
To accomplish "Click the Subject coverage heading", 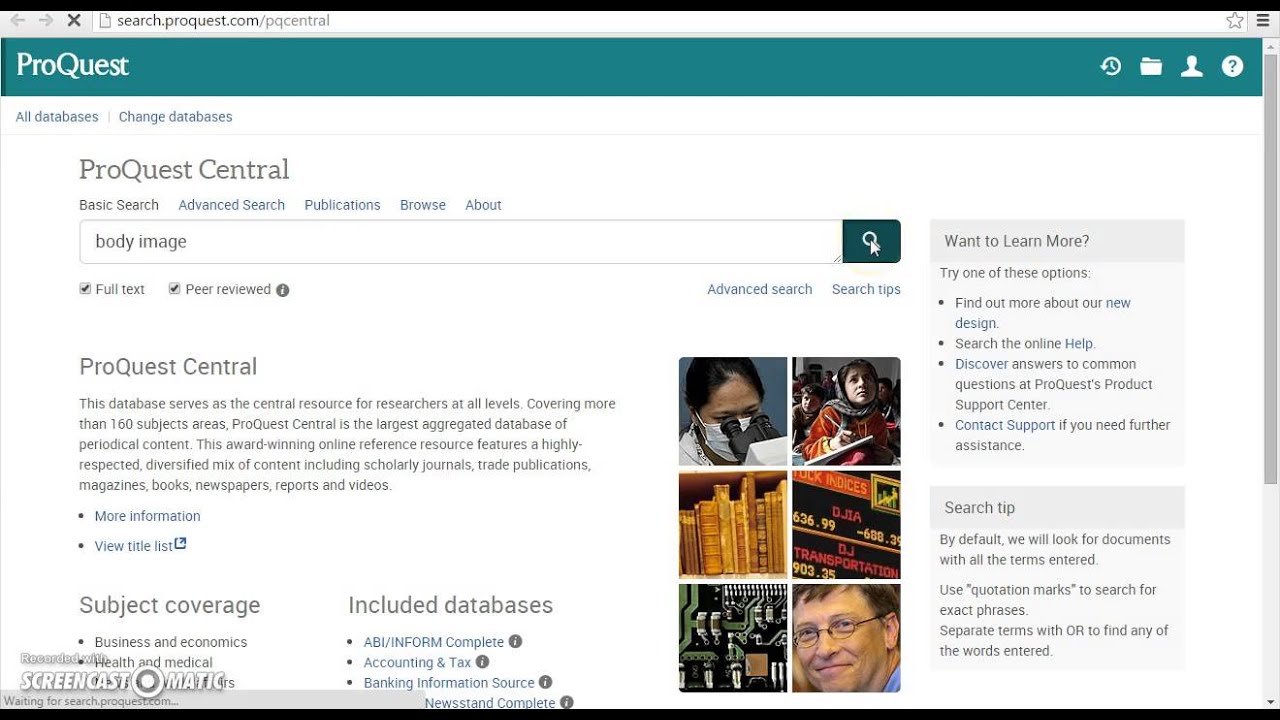I will pyautogui.click(x=169, y=605).
